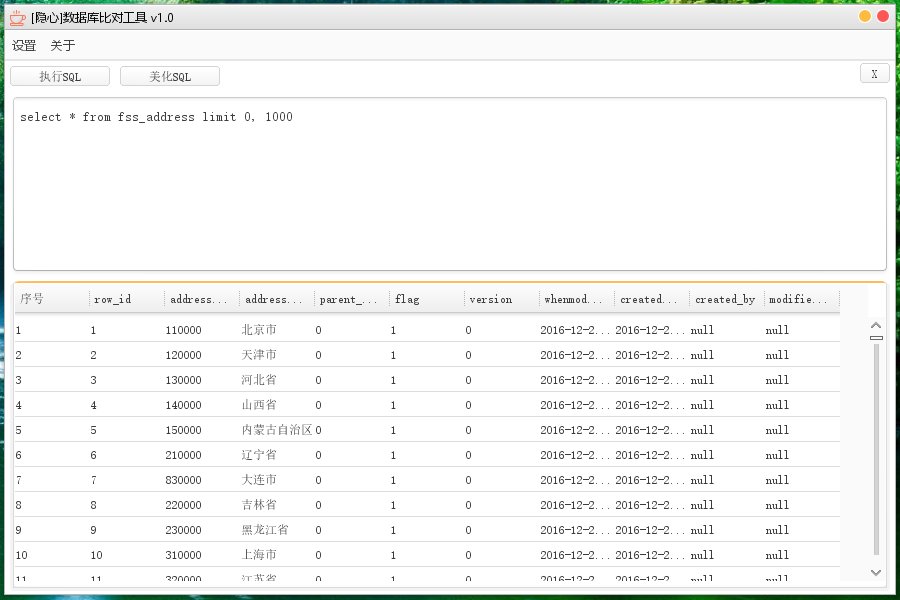This screenshot has height=600, width=900.
Task: Click the first address... column header
Action: click(201, 299)
